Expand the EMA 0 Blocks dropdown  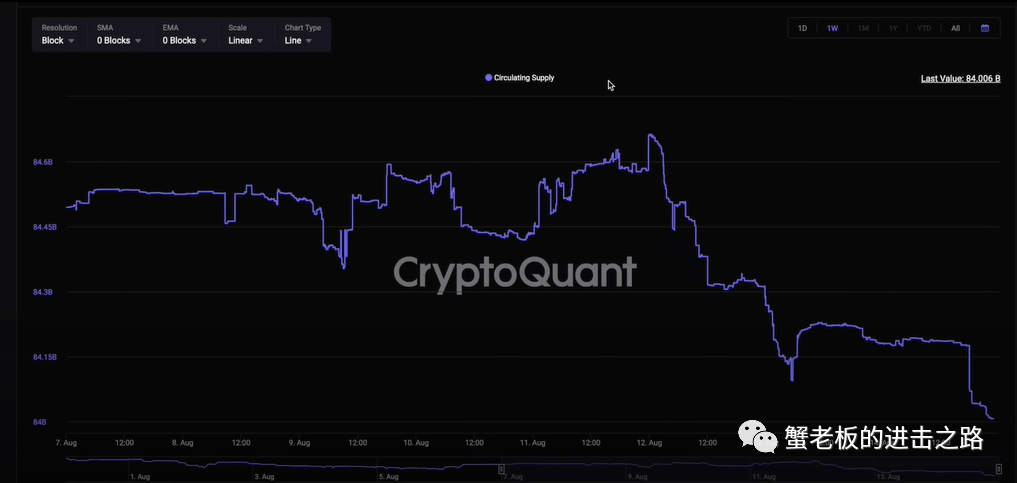[184, 41]
